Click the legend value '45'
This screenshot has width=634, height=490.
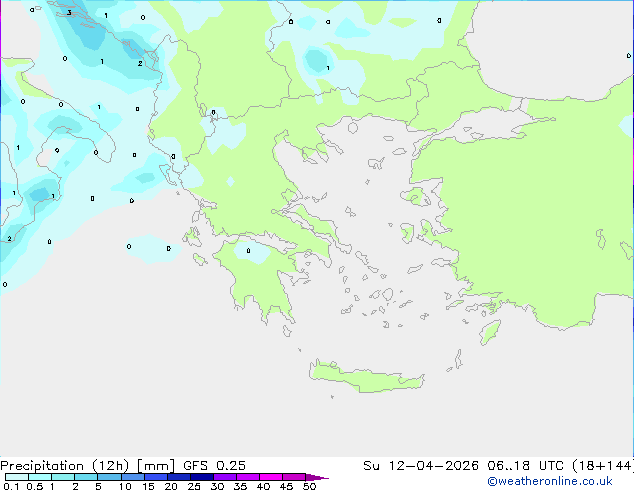point(286,486)
